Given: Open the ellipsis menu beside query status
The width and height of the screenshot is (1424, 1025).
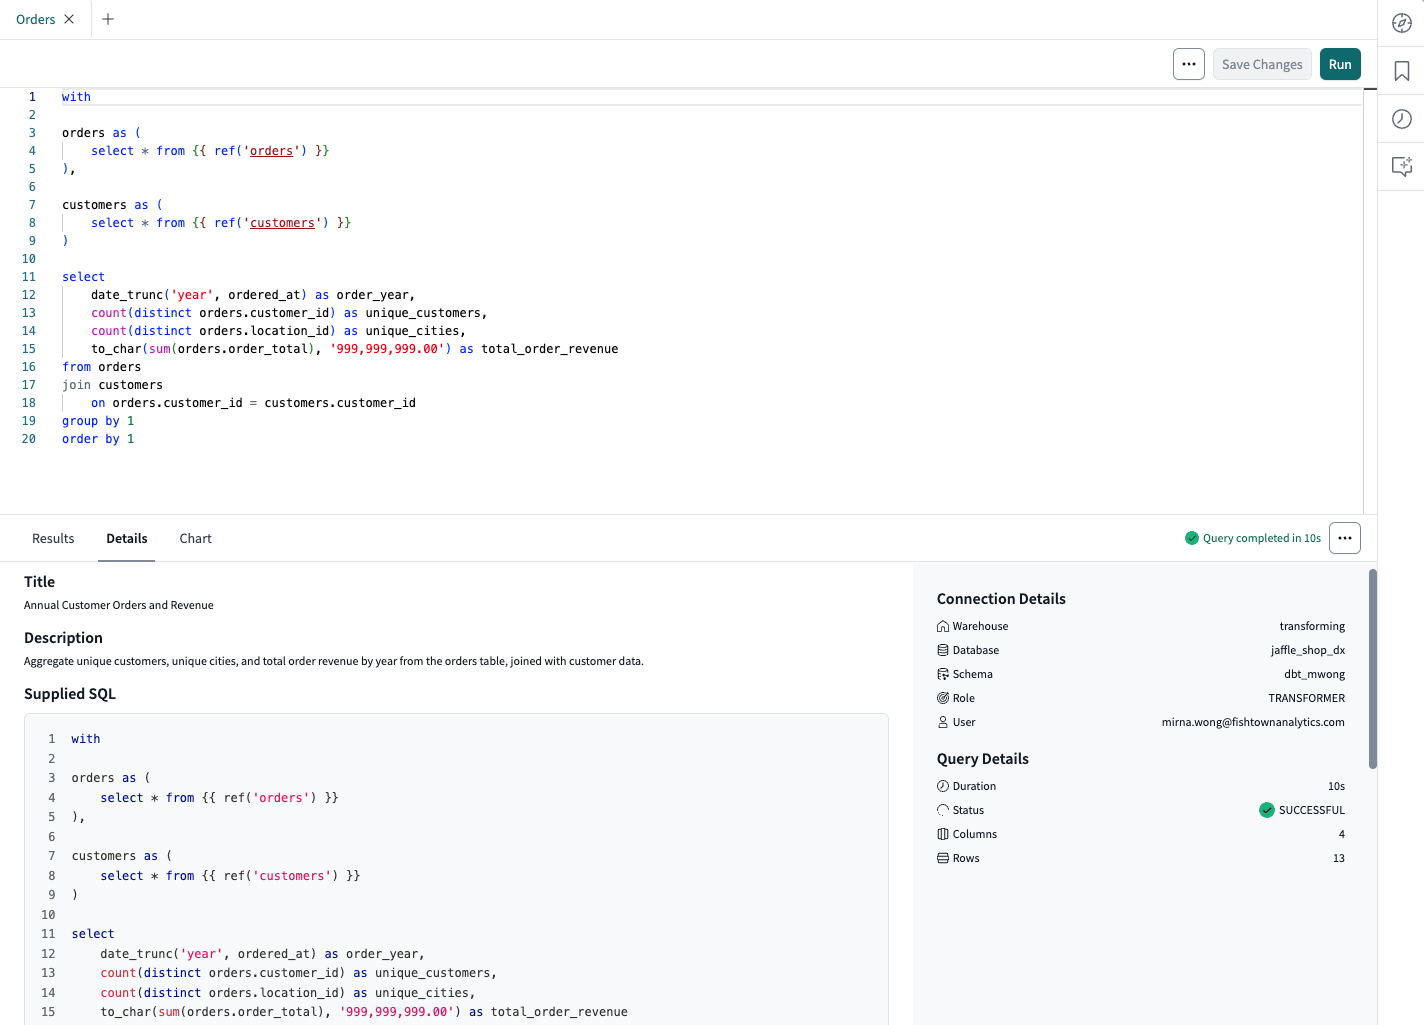Looking at the screenshot, I should [1344, 537].
